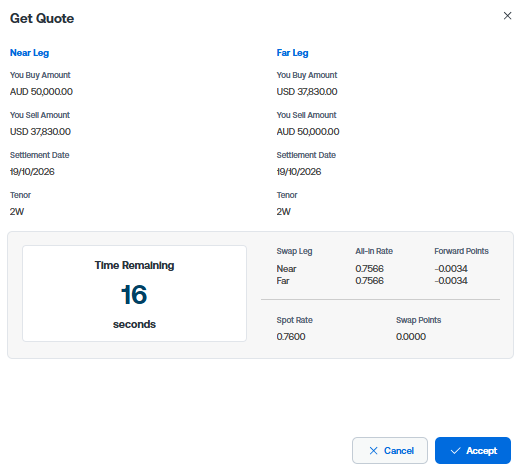This screenshot has width=521, height=471.
Task: Click Far row Forward Points -0.0034
Action: point(451,281)
